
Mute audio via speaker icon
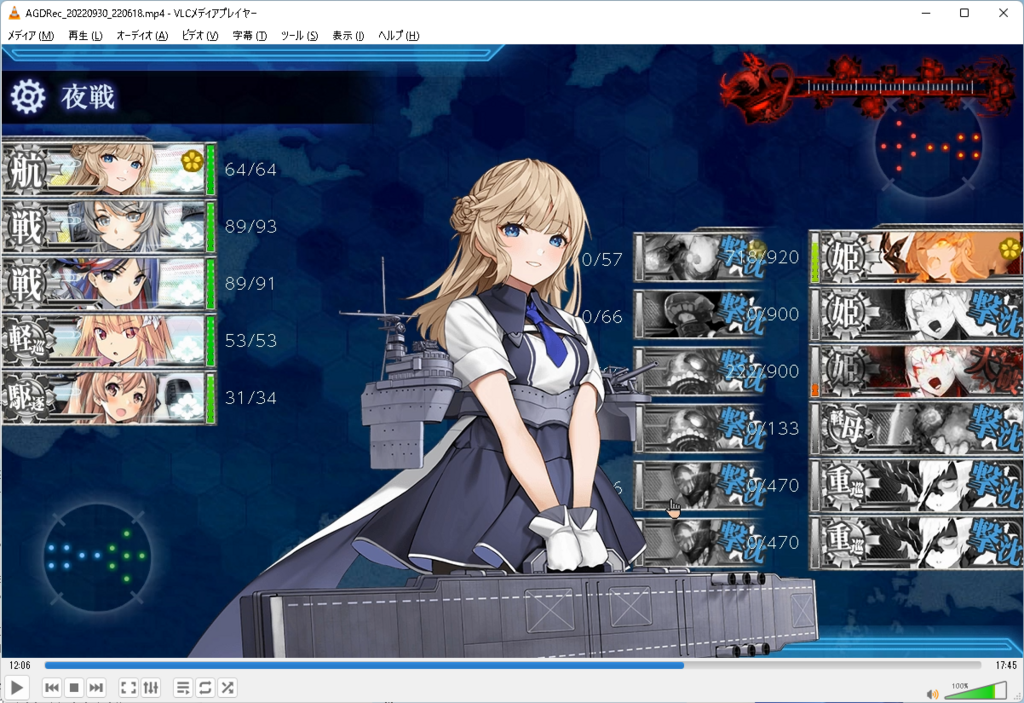coord(932,693)
